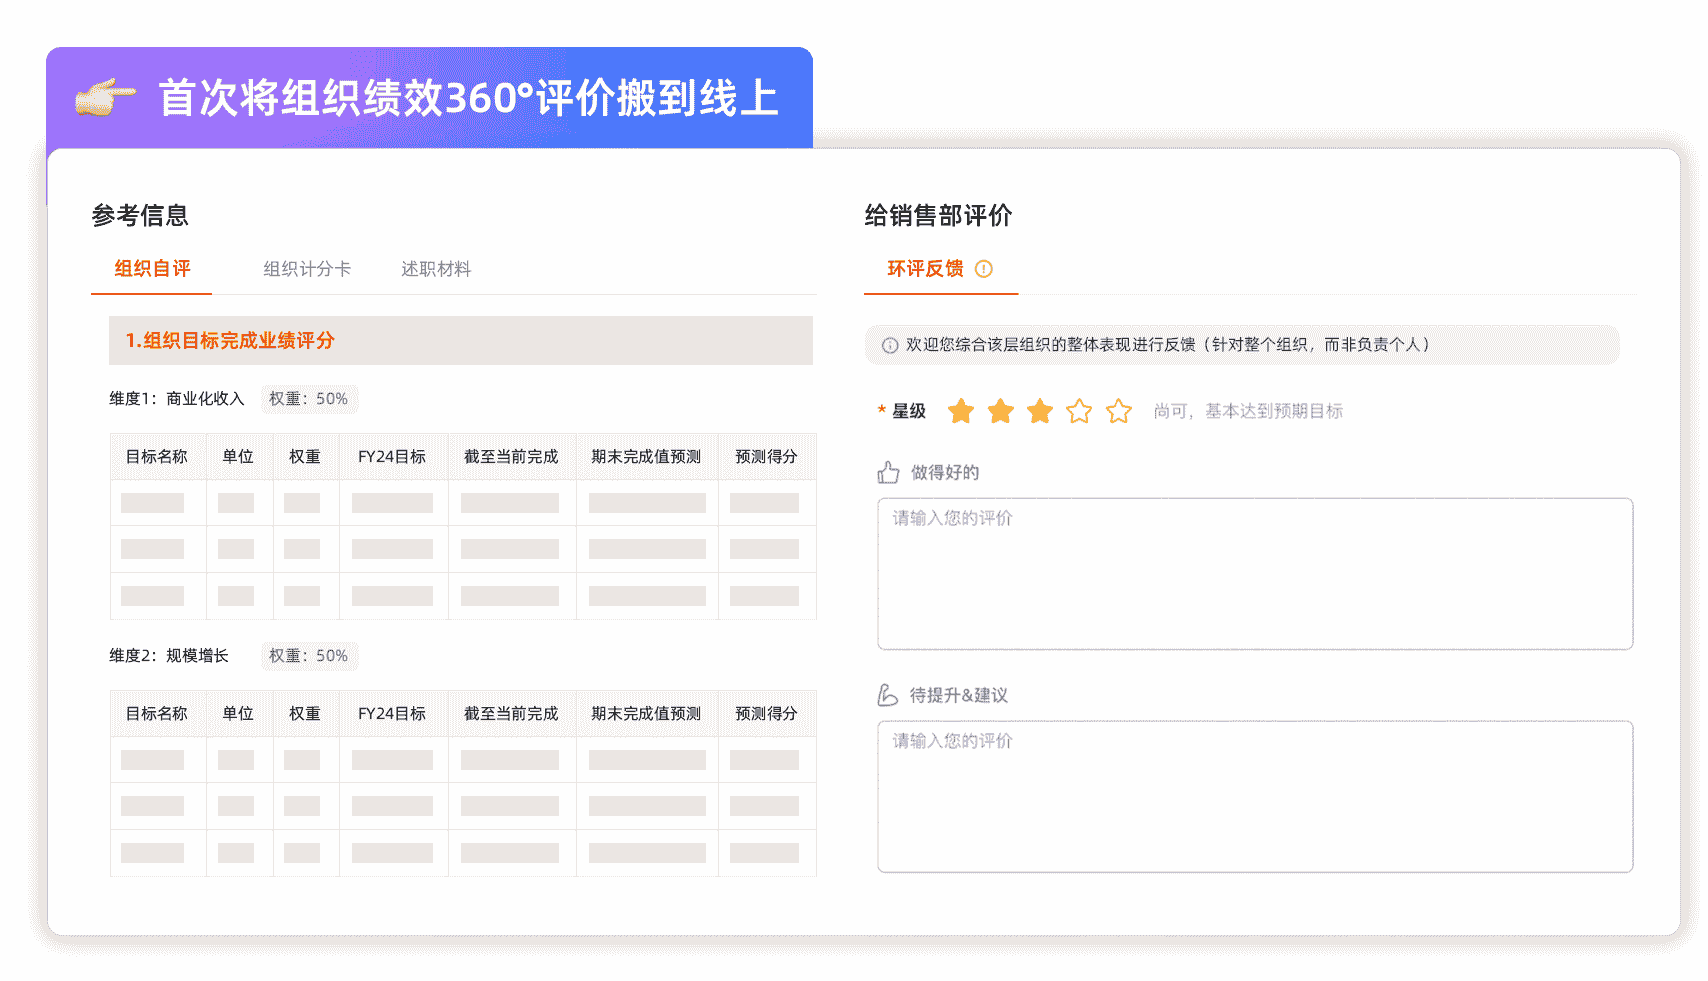Click the 待提升&建议 muscle icon
The width and height of the screenshot is (1708, 981).
coord(888,695)
